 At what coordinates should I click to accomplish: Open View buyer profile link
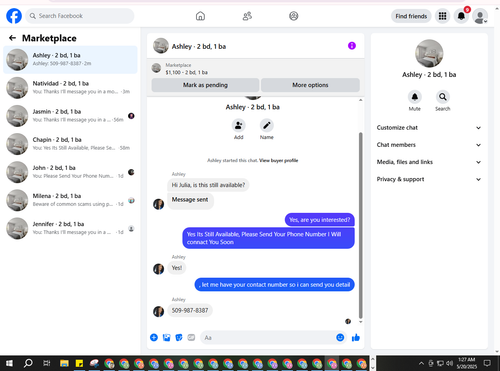279,160
